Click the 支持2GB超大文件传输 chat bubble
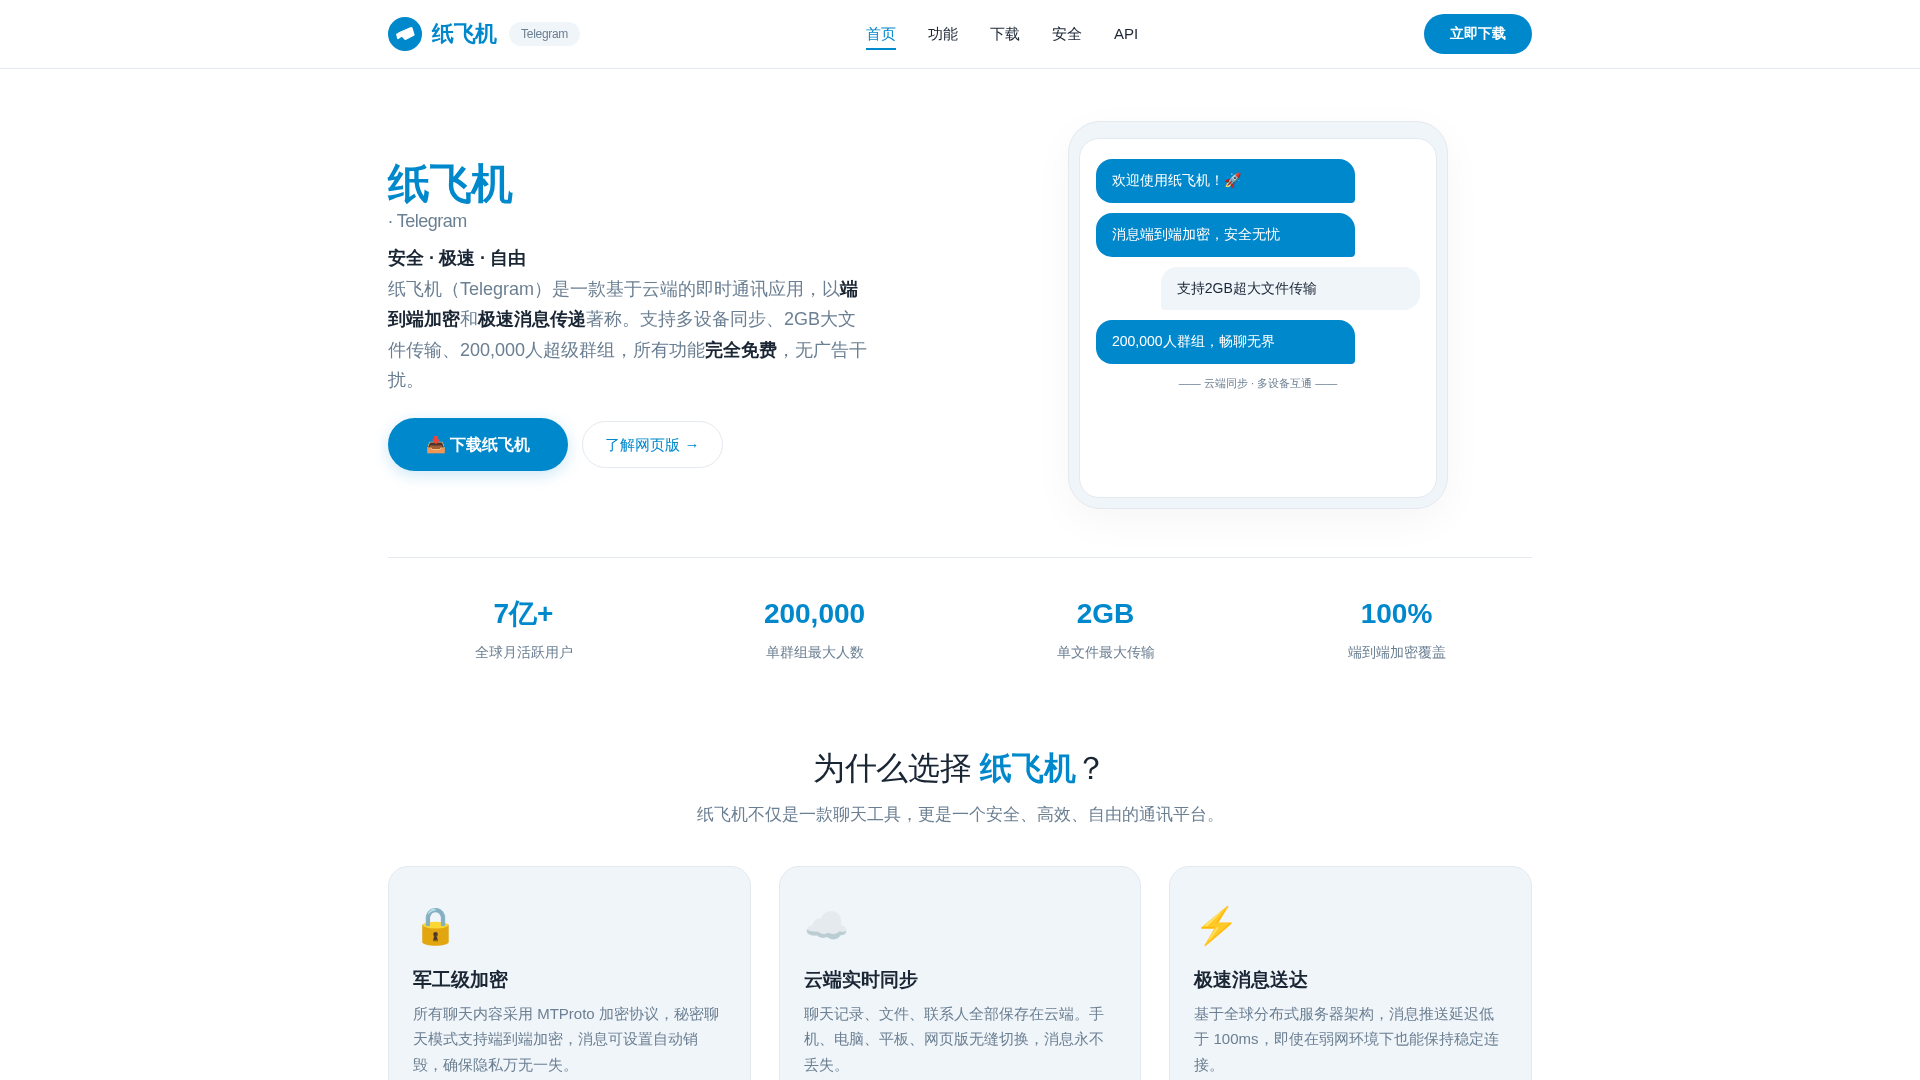Screen dimensions: 1920x1080 [x=1290, y=288]
